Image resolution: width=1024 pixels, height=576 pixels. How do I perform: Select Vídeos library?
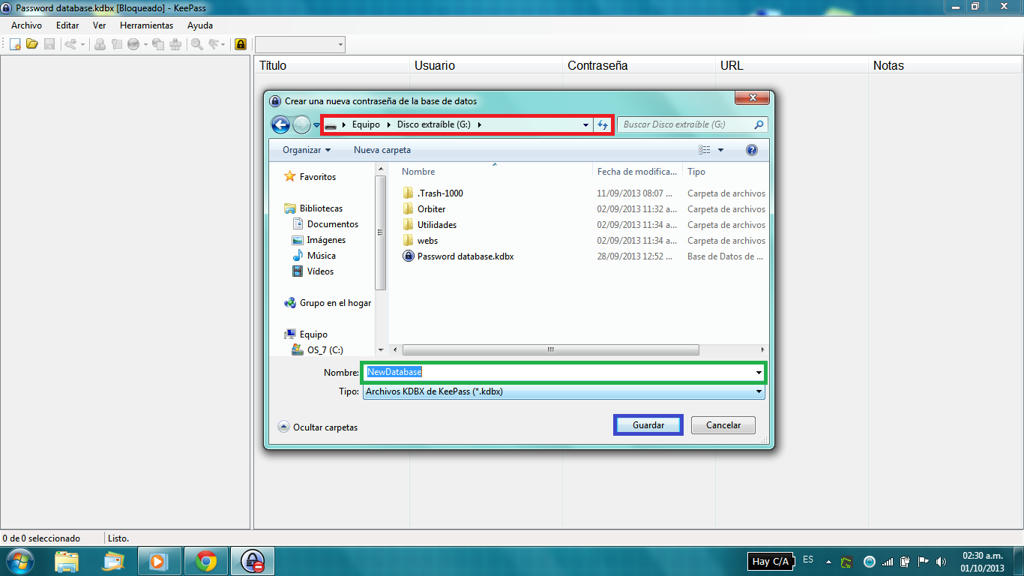[320, 271]
